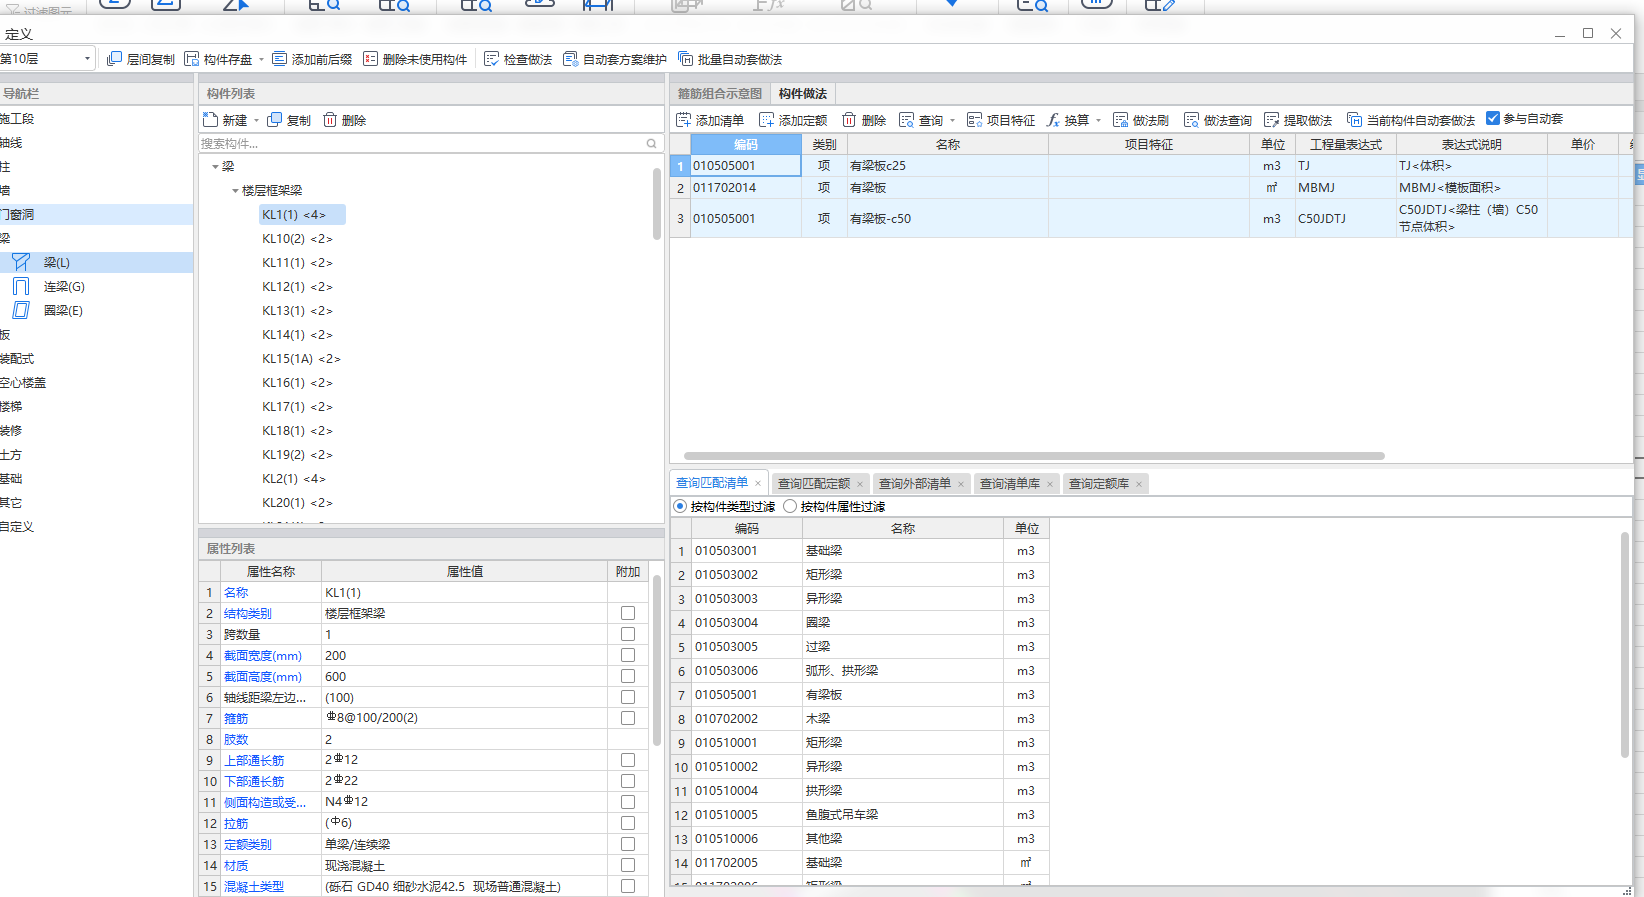
Task: Click the 层间复制 (copy between floors) icon
Action: 114,59
